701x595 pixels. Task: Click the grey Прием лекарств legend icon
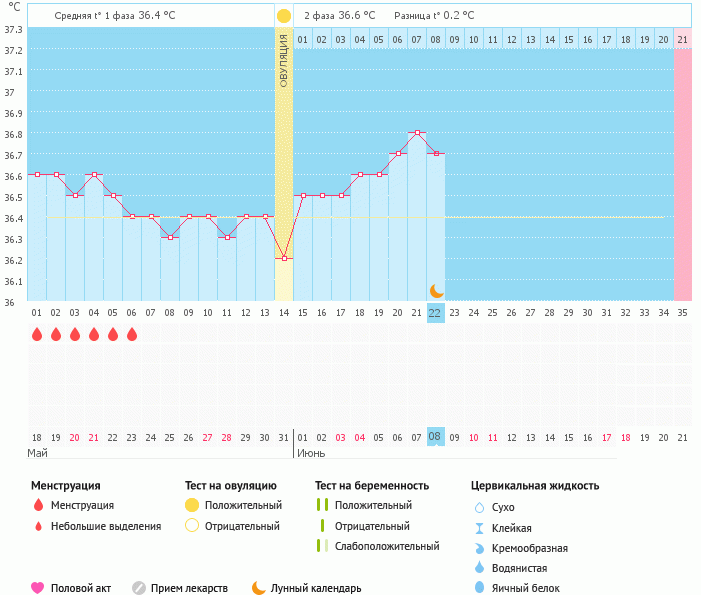pos(139,588)
